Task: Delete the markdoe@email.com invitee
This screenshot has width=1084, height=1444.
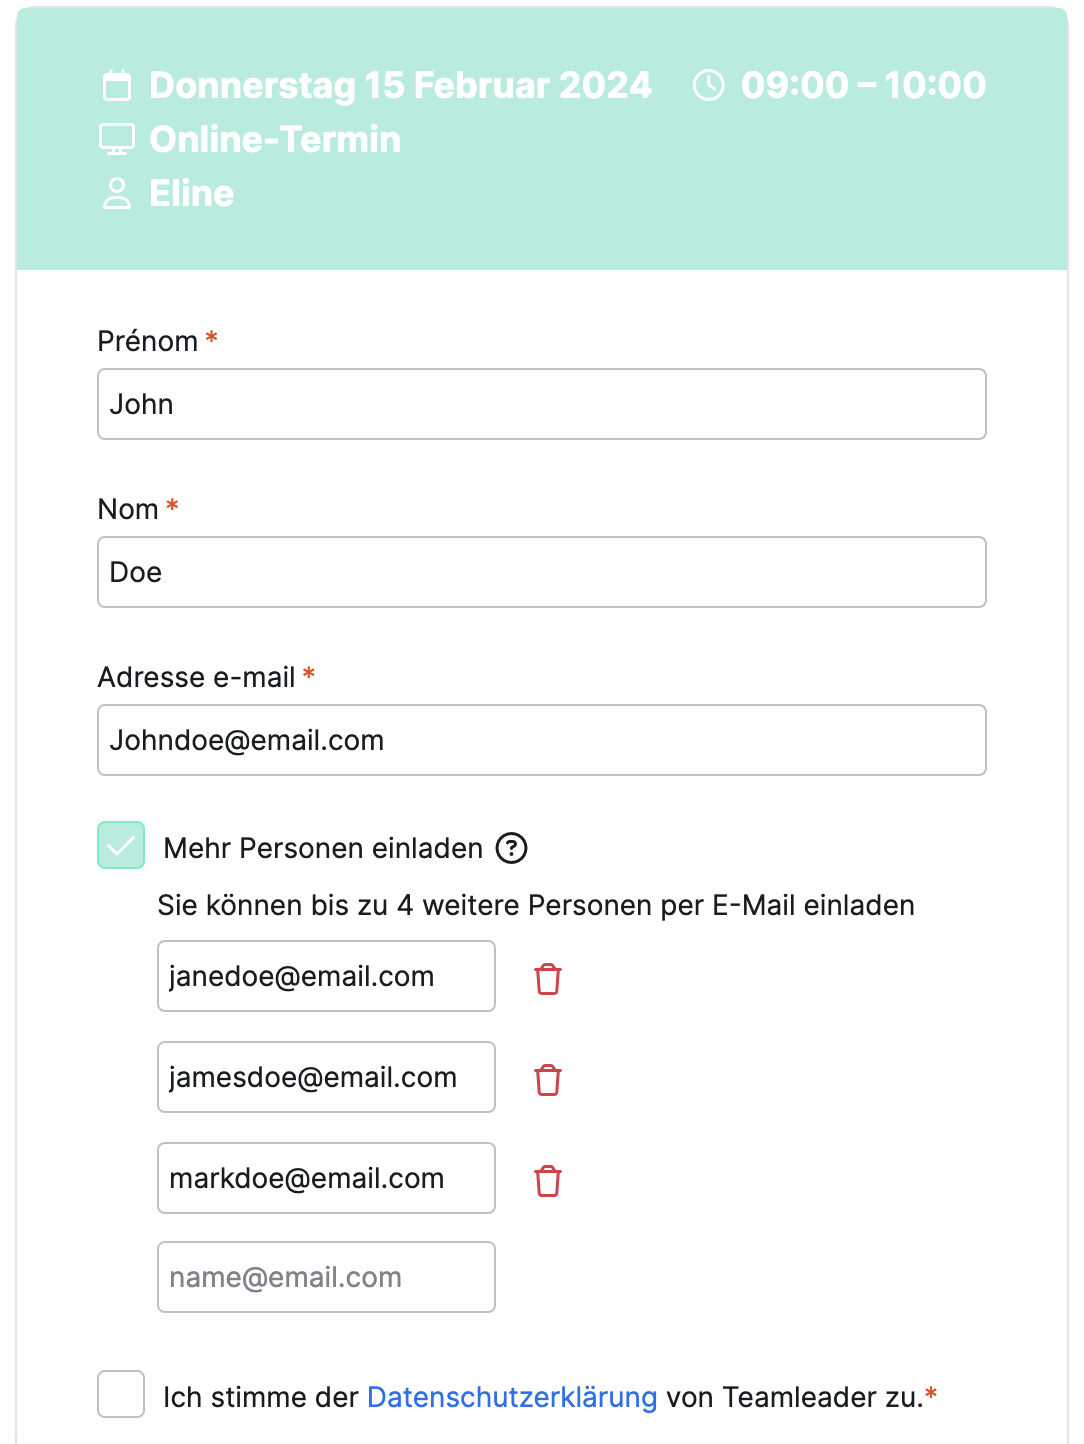Action: click(x=548, y=1181)
